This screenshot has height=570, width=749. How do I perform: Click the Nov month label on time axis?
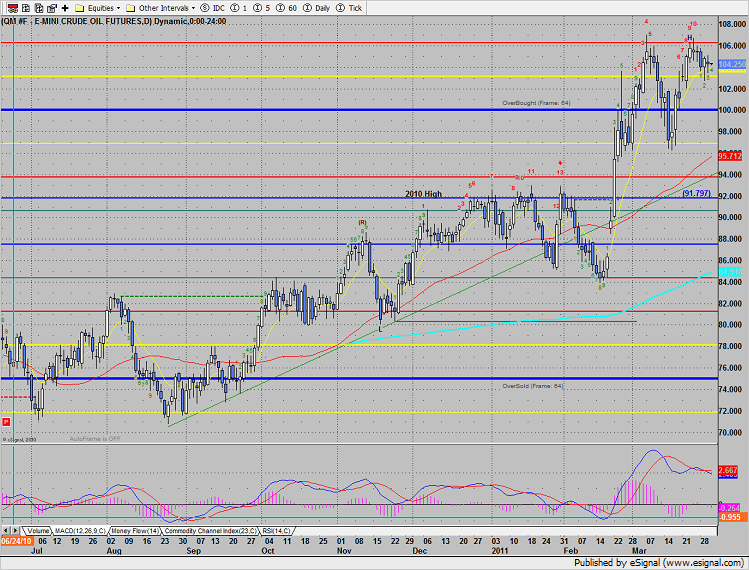tap(344, 551)
